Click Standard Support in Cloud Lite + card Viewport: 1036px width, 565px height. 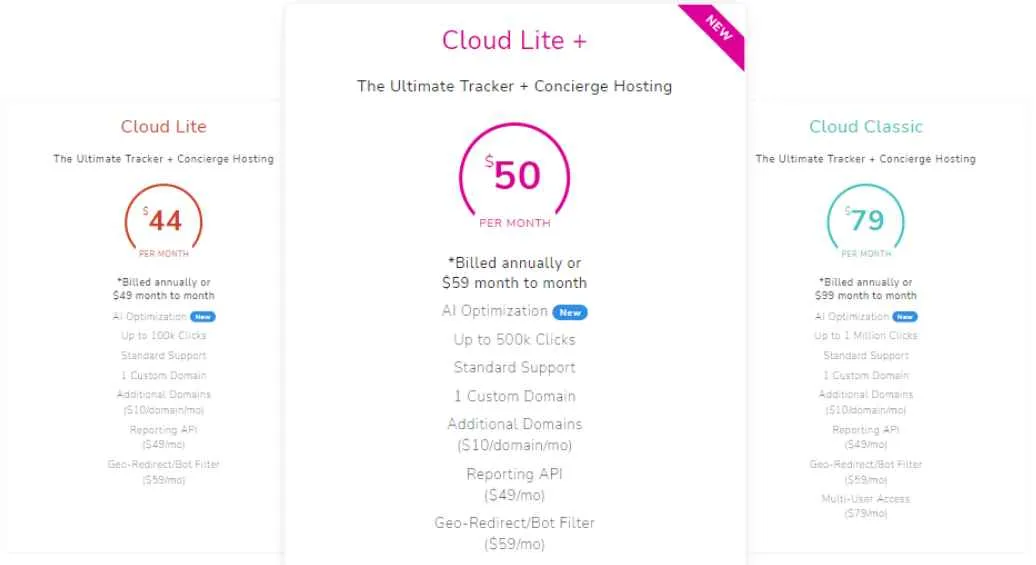(x=515, y=368)
